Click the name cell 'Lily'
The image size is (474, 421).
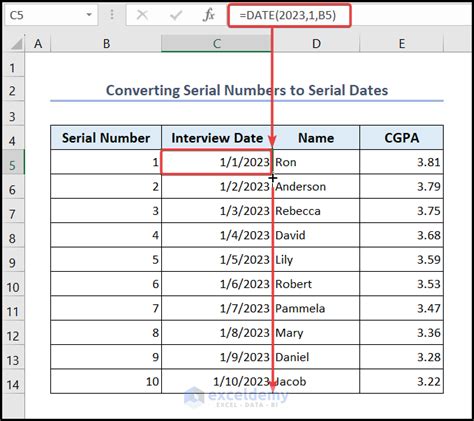coord(316,259)
